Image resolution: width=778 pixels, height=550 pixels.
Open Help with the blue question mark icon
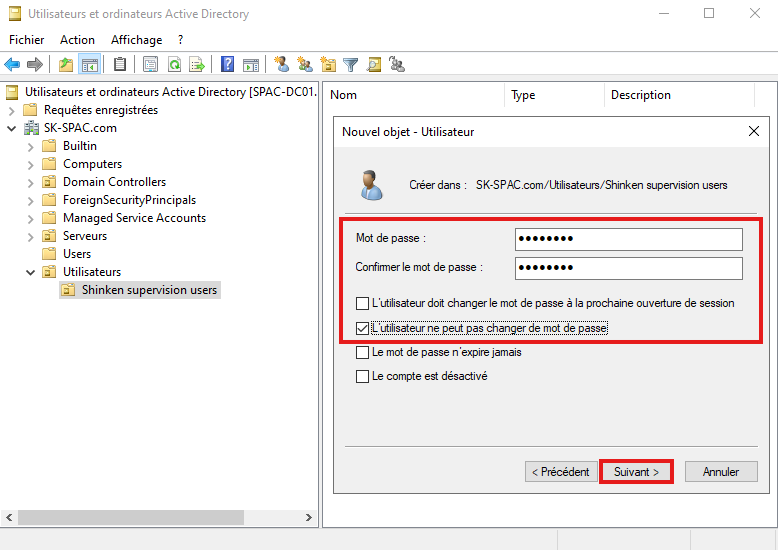pos(228,65)
